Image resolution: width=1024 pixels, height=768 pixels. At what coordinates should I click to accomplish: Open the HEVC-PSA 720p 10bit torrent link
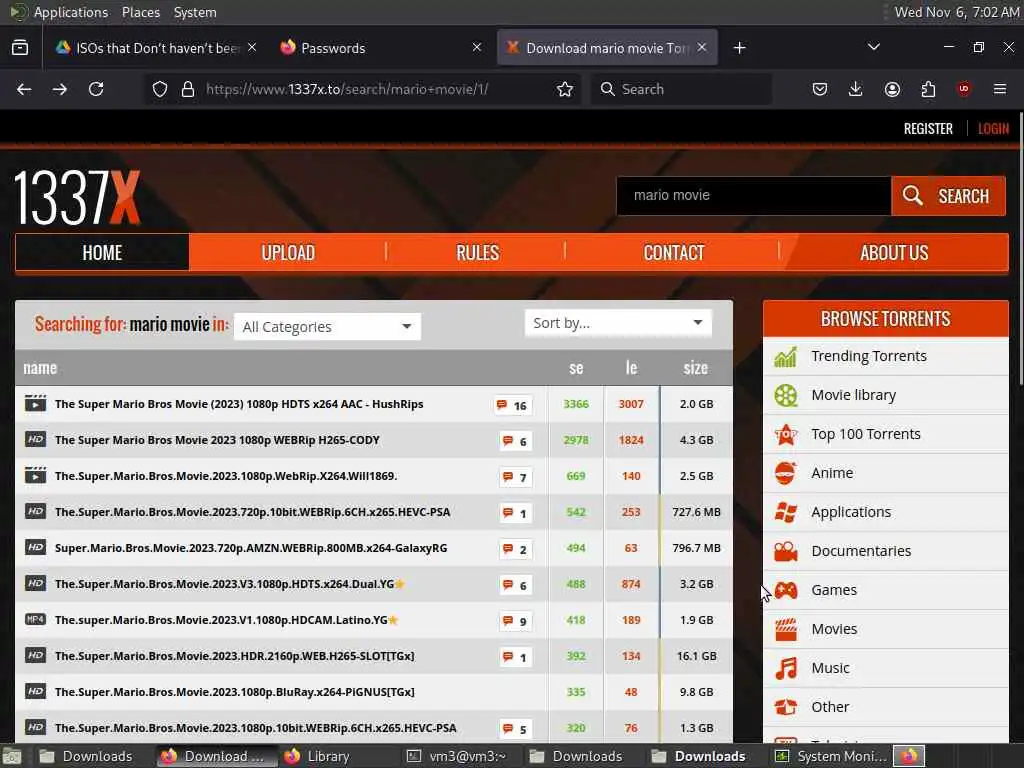click(253, 512)
